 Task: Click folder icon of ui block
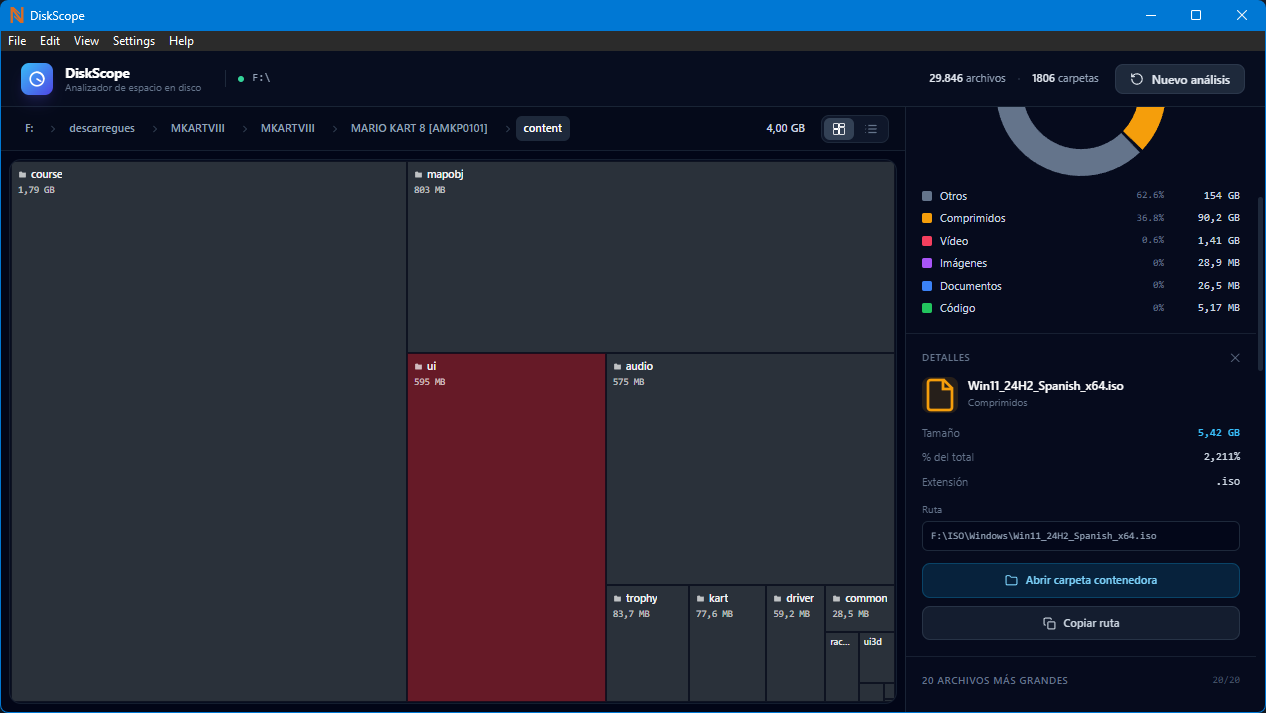(418, 367)
